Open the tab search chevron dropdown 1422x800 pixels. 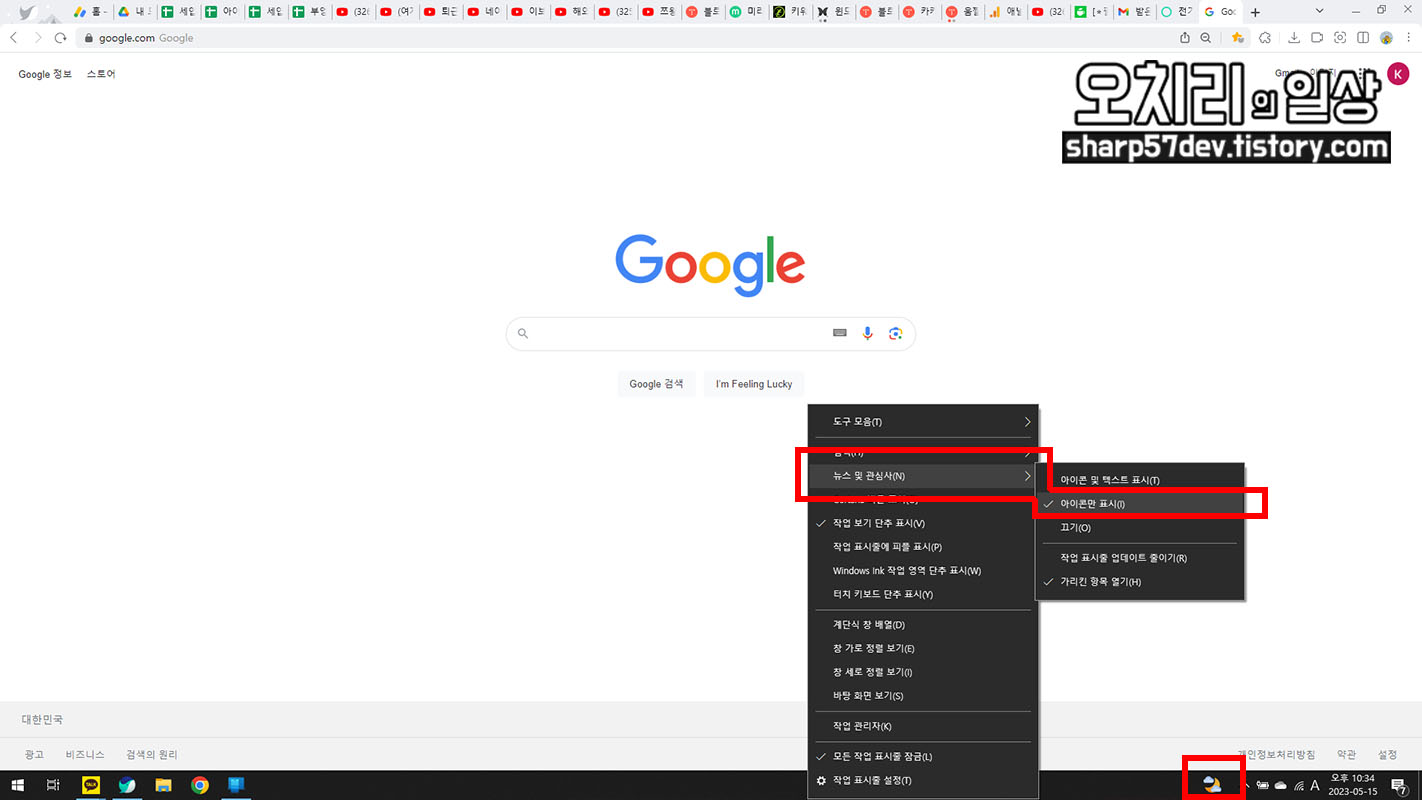point(1320,11)
